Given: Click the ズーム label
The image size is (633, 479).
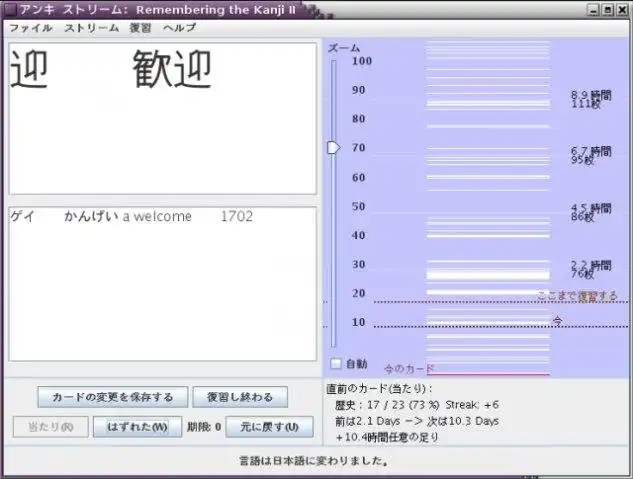Looking at the screenshot, I should pyautogui.click(x=344, y=48).
